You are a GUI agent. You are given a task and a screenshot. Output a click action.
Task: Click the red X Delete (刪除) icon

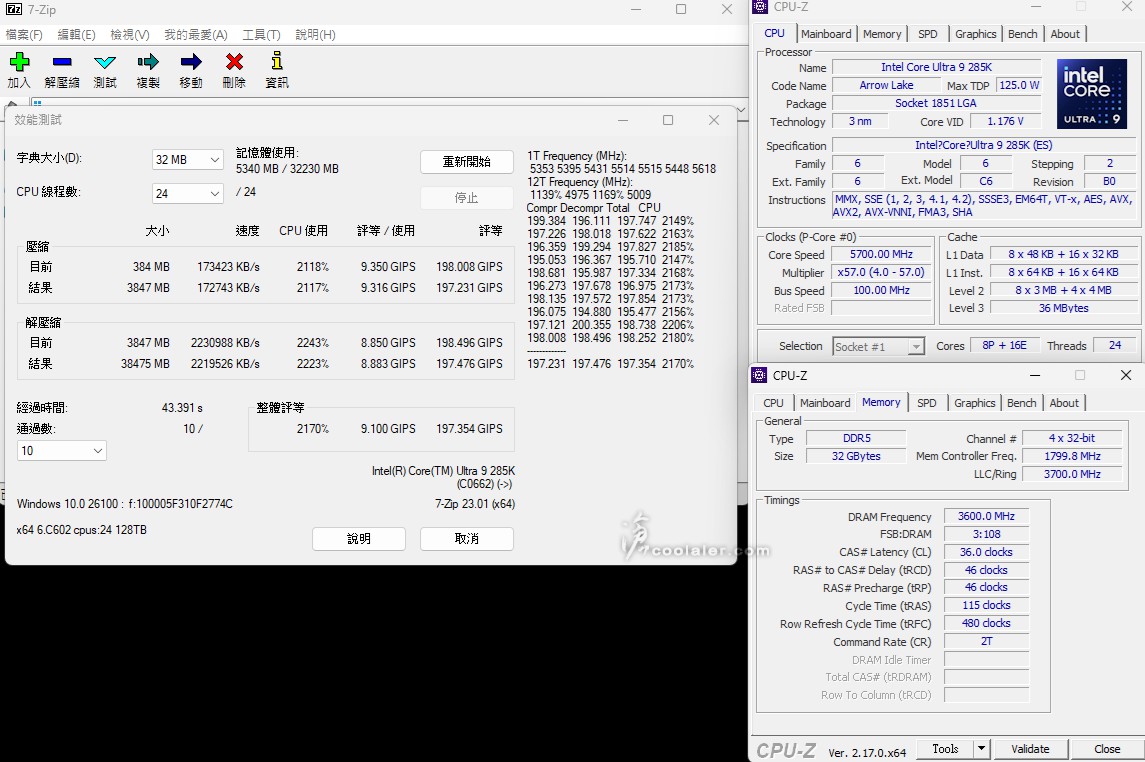(234, 63)
